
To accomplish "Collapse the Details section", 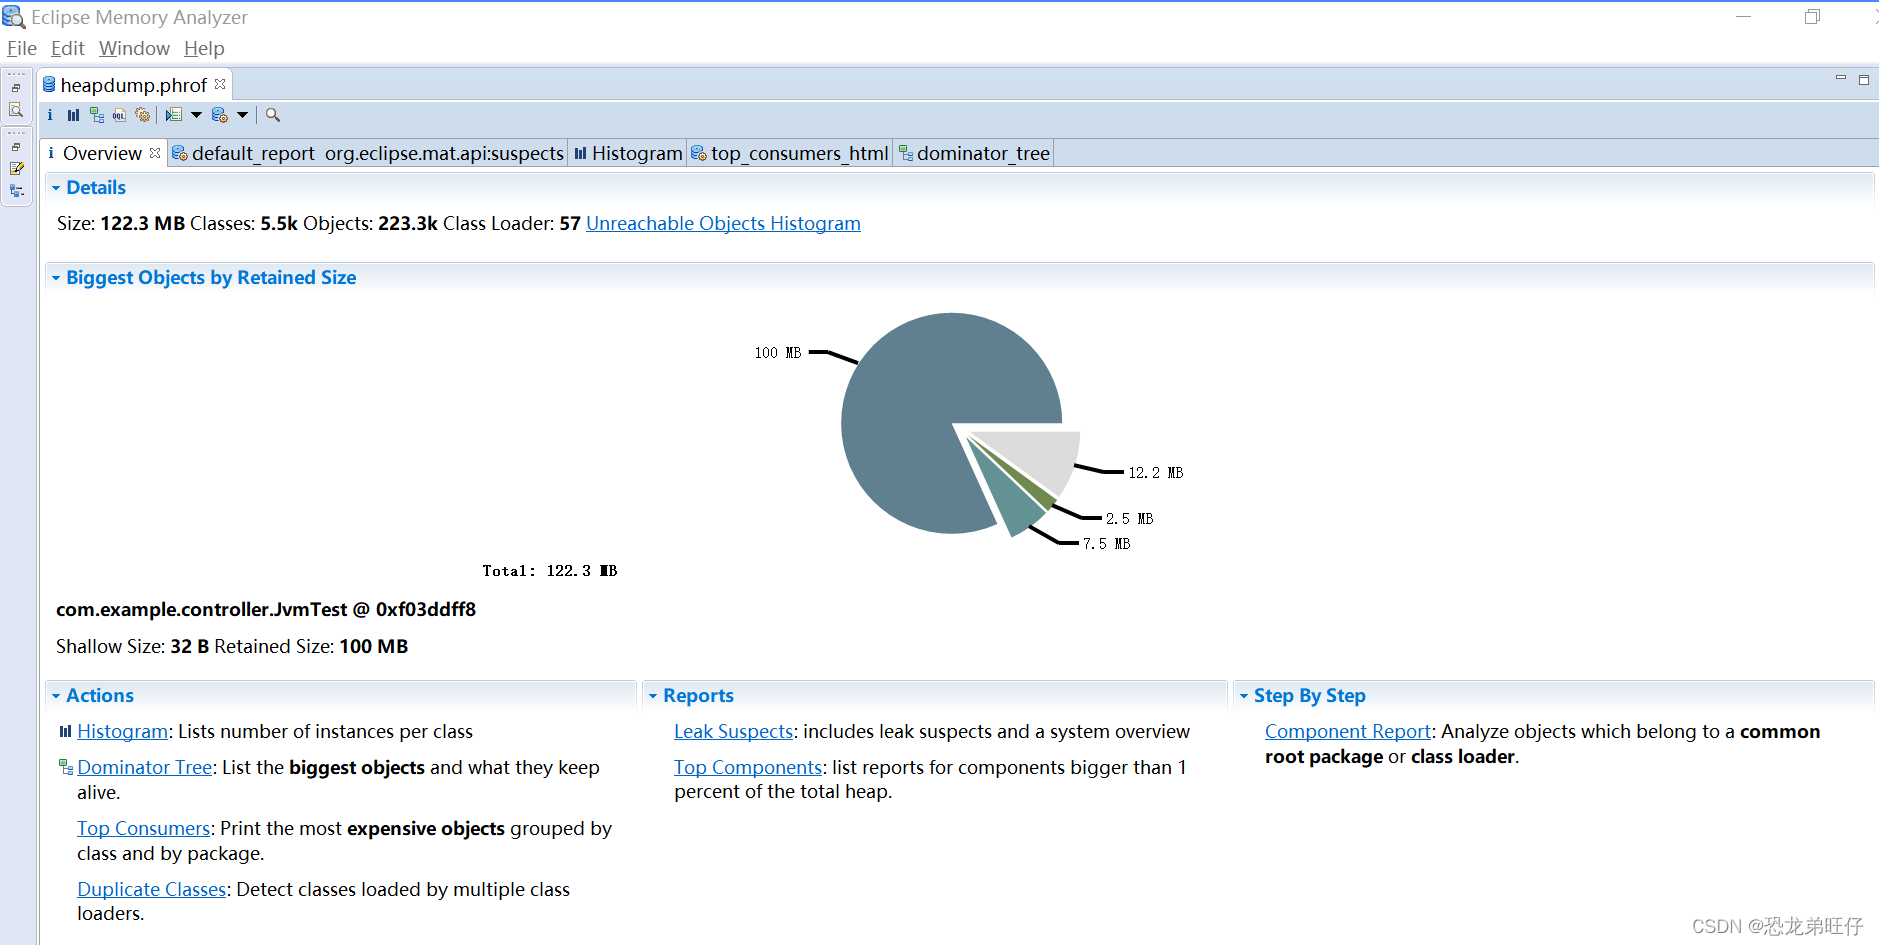I will (x=57, y=187).
